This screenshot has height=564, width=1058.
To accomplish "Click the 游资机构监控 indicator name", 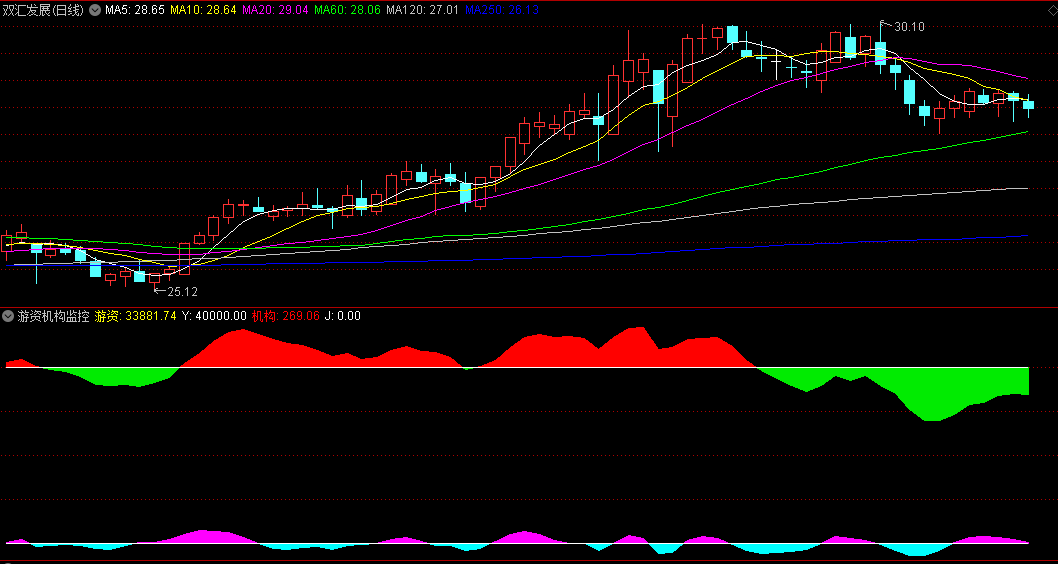I will tap(53, 316).
